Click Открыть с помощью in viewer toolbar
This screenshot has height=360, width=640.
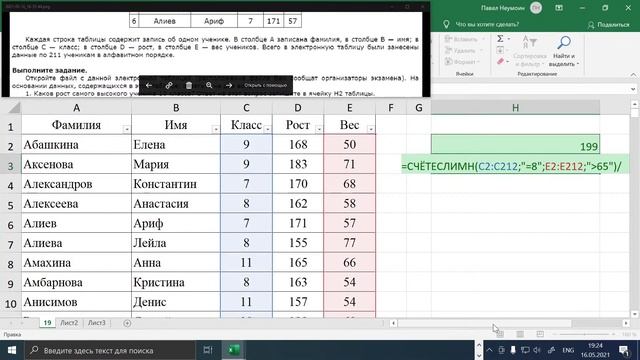pyautogui.click(x=266, y=85)
